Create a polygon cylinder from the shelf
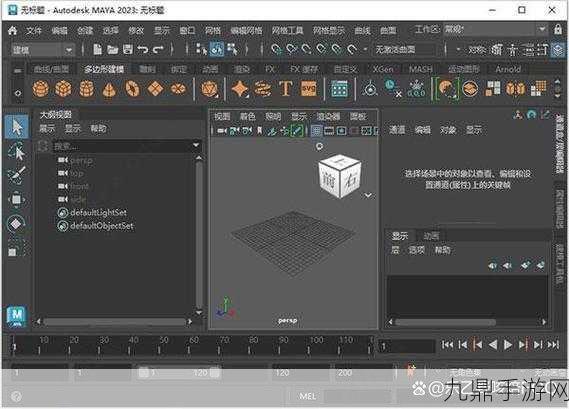 87,89
